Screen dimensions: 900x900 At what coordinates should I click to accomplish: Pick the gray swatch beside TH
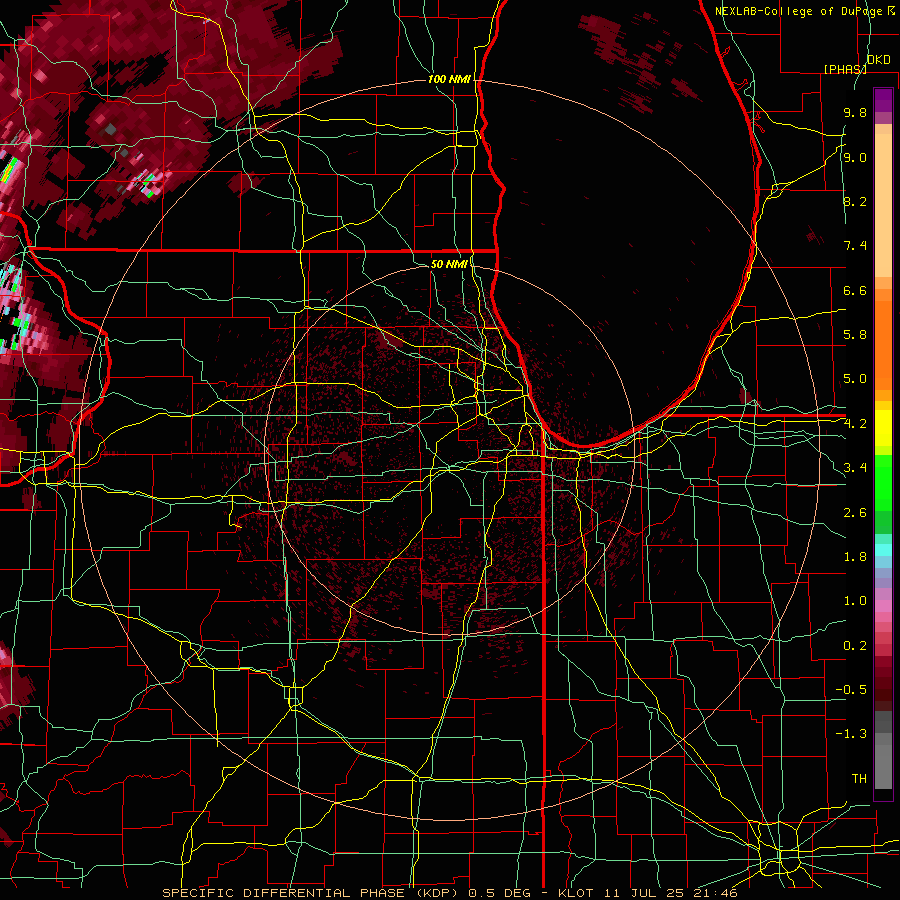(883, 769)
